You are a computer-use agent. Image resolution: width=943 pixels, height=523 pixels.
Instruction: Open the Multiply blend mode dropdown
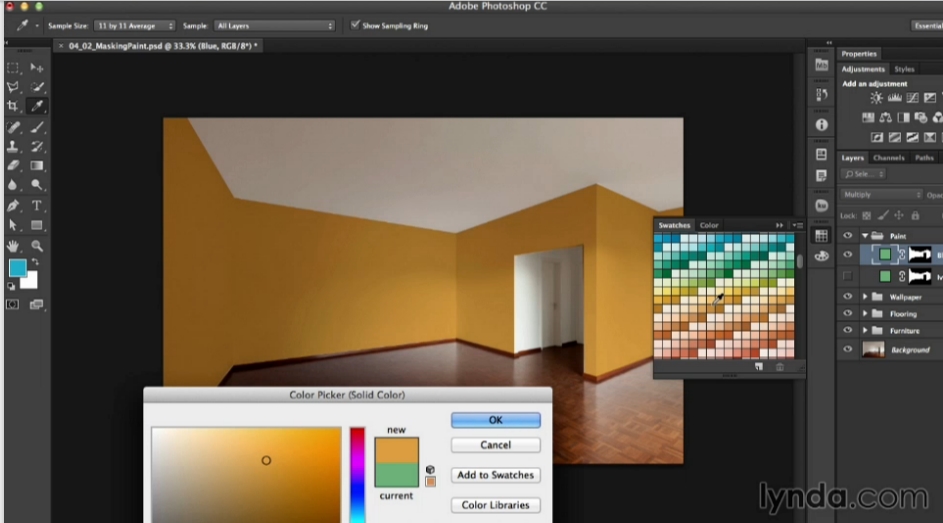[881, 195]
